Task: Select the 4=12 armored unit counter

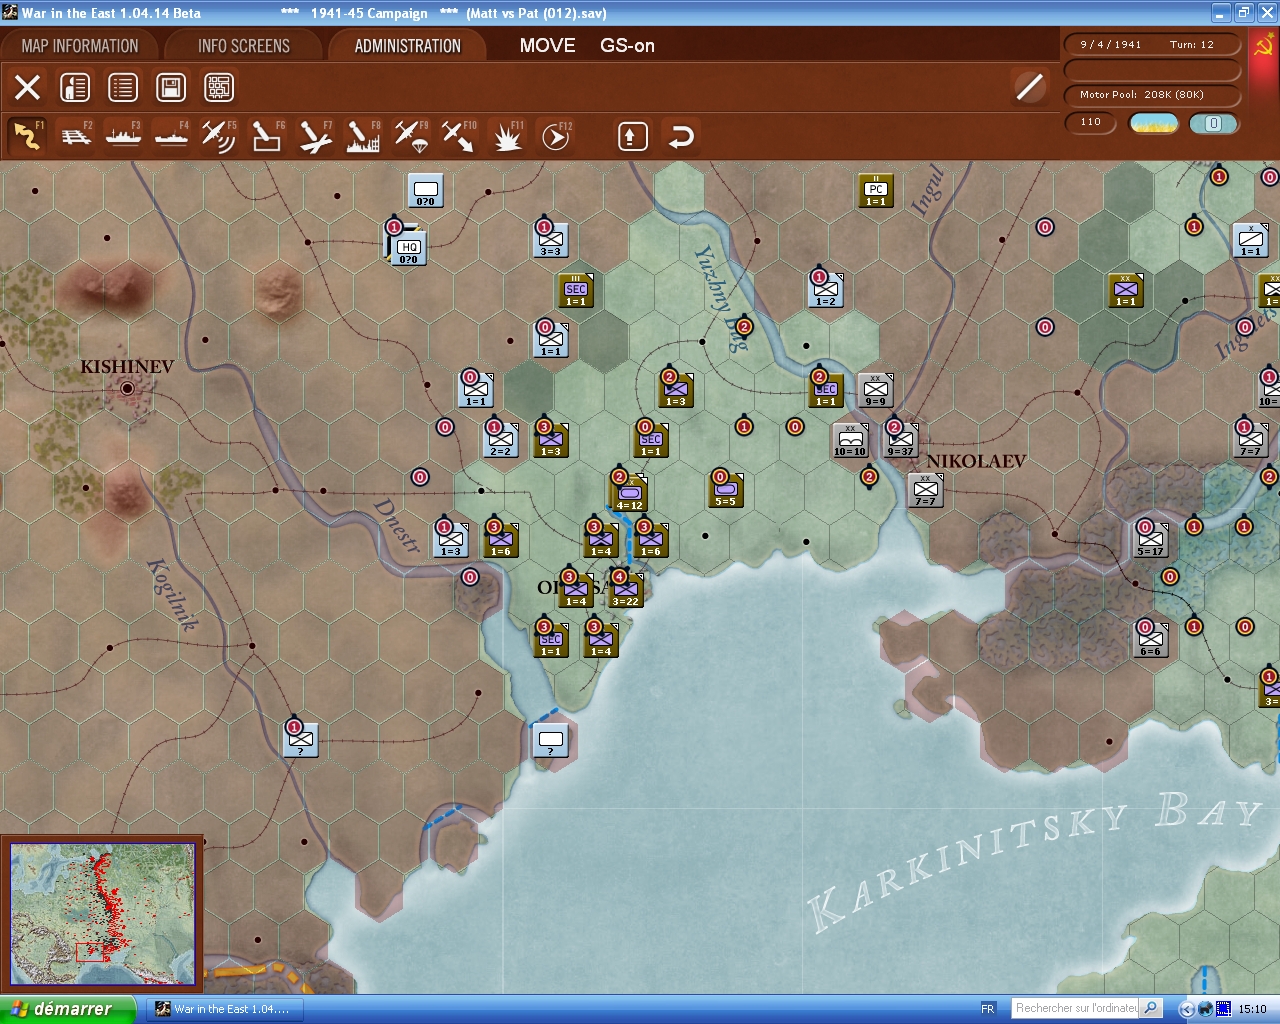Action: click(x=629, y=493)
